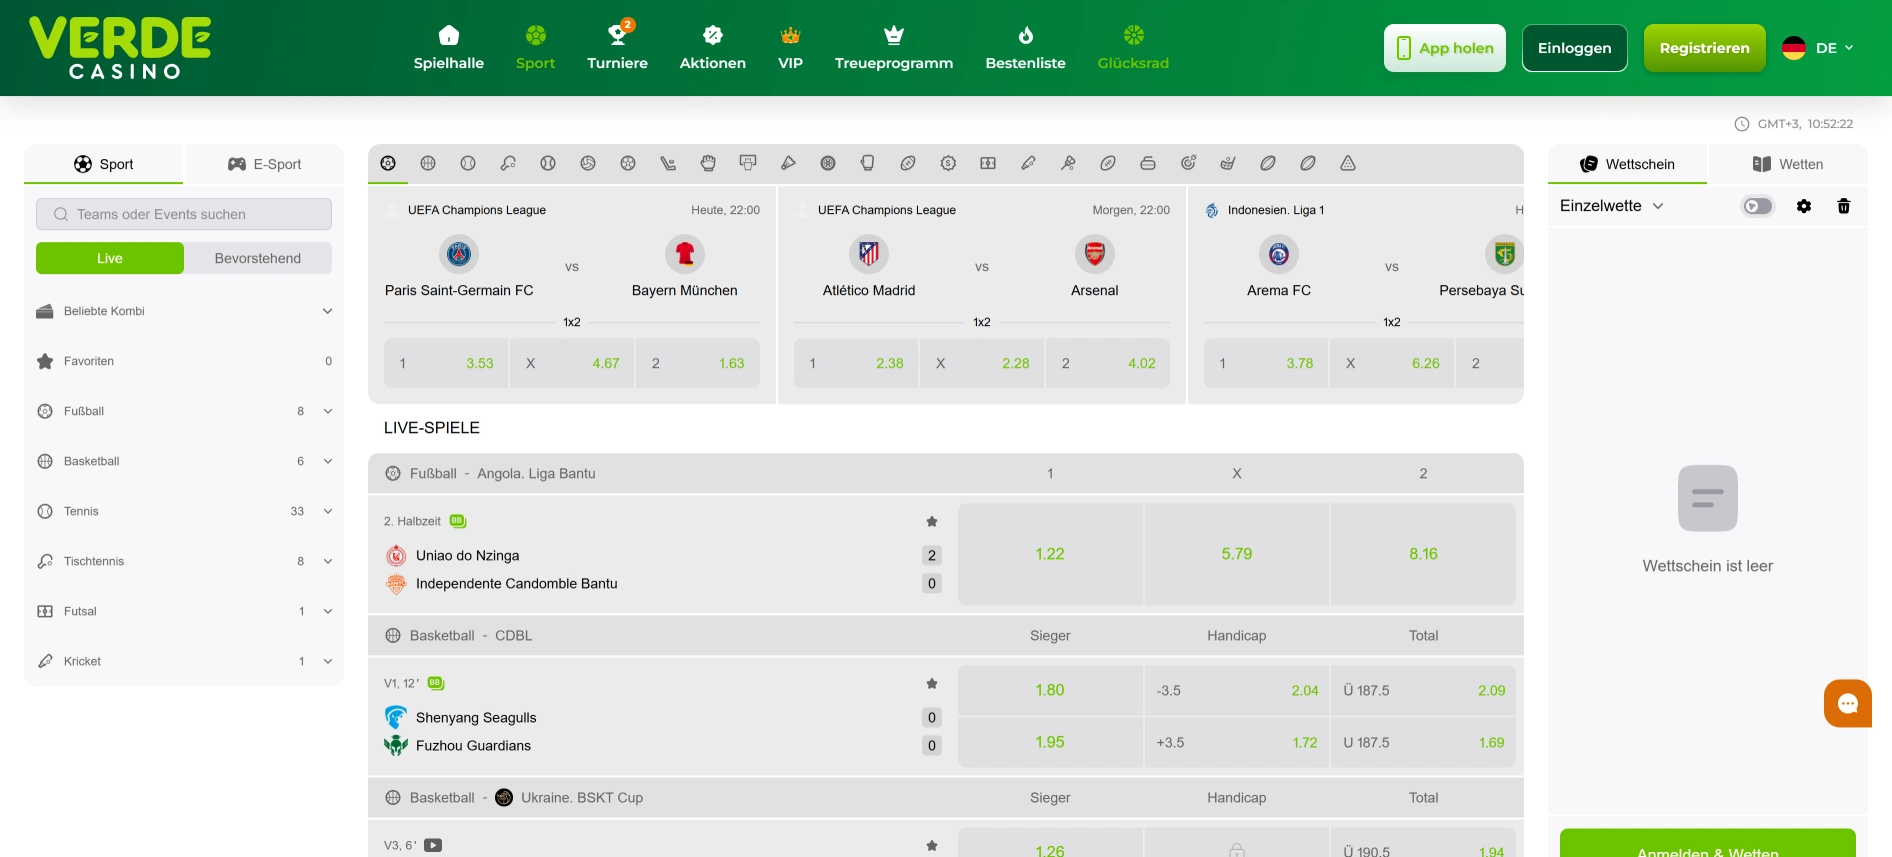Open Aktionen in top navigation

[713, 48]
